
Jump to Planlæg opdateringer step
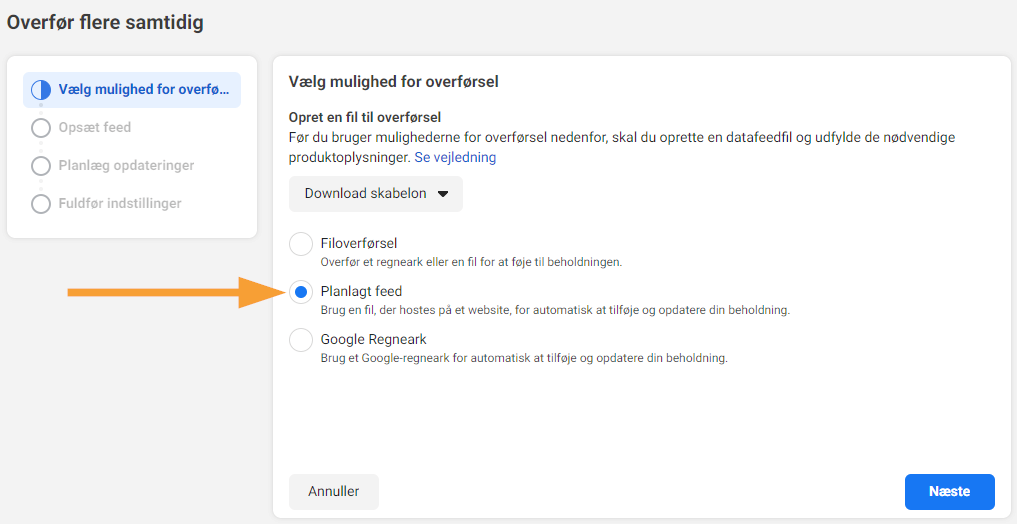pos(126,165)
